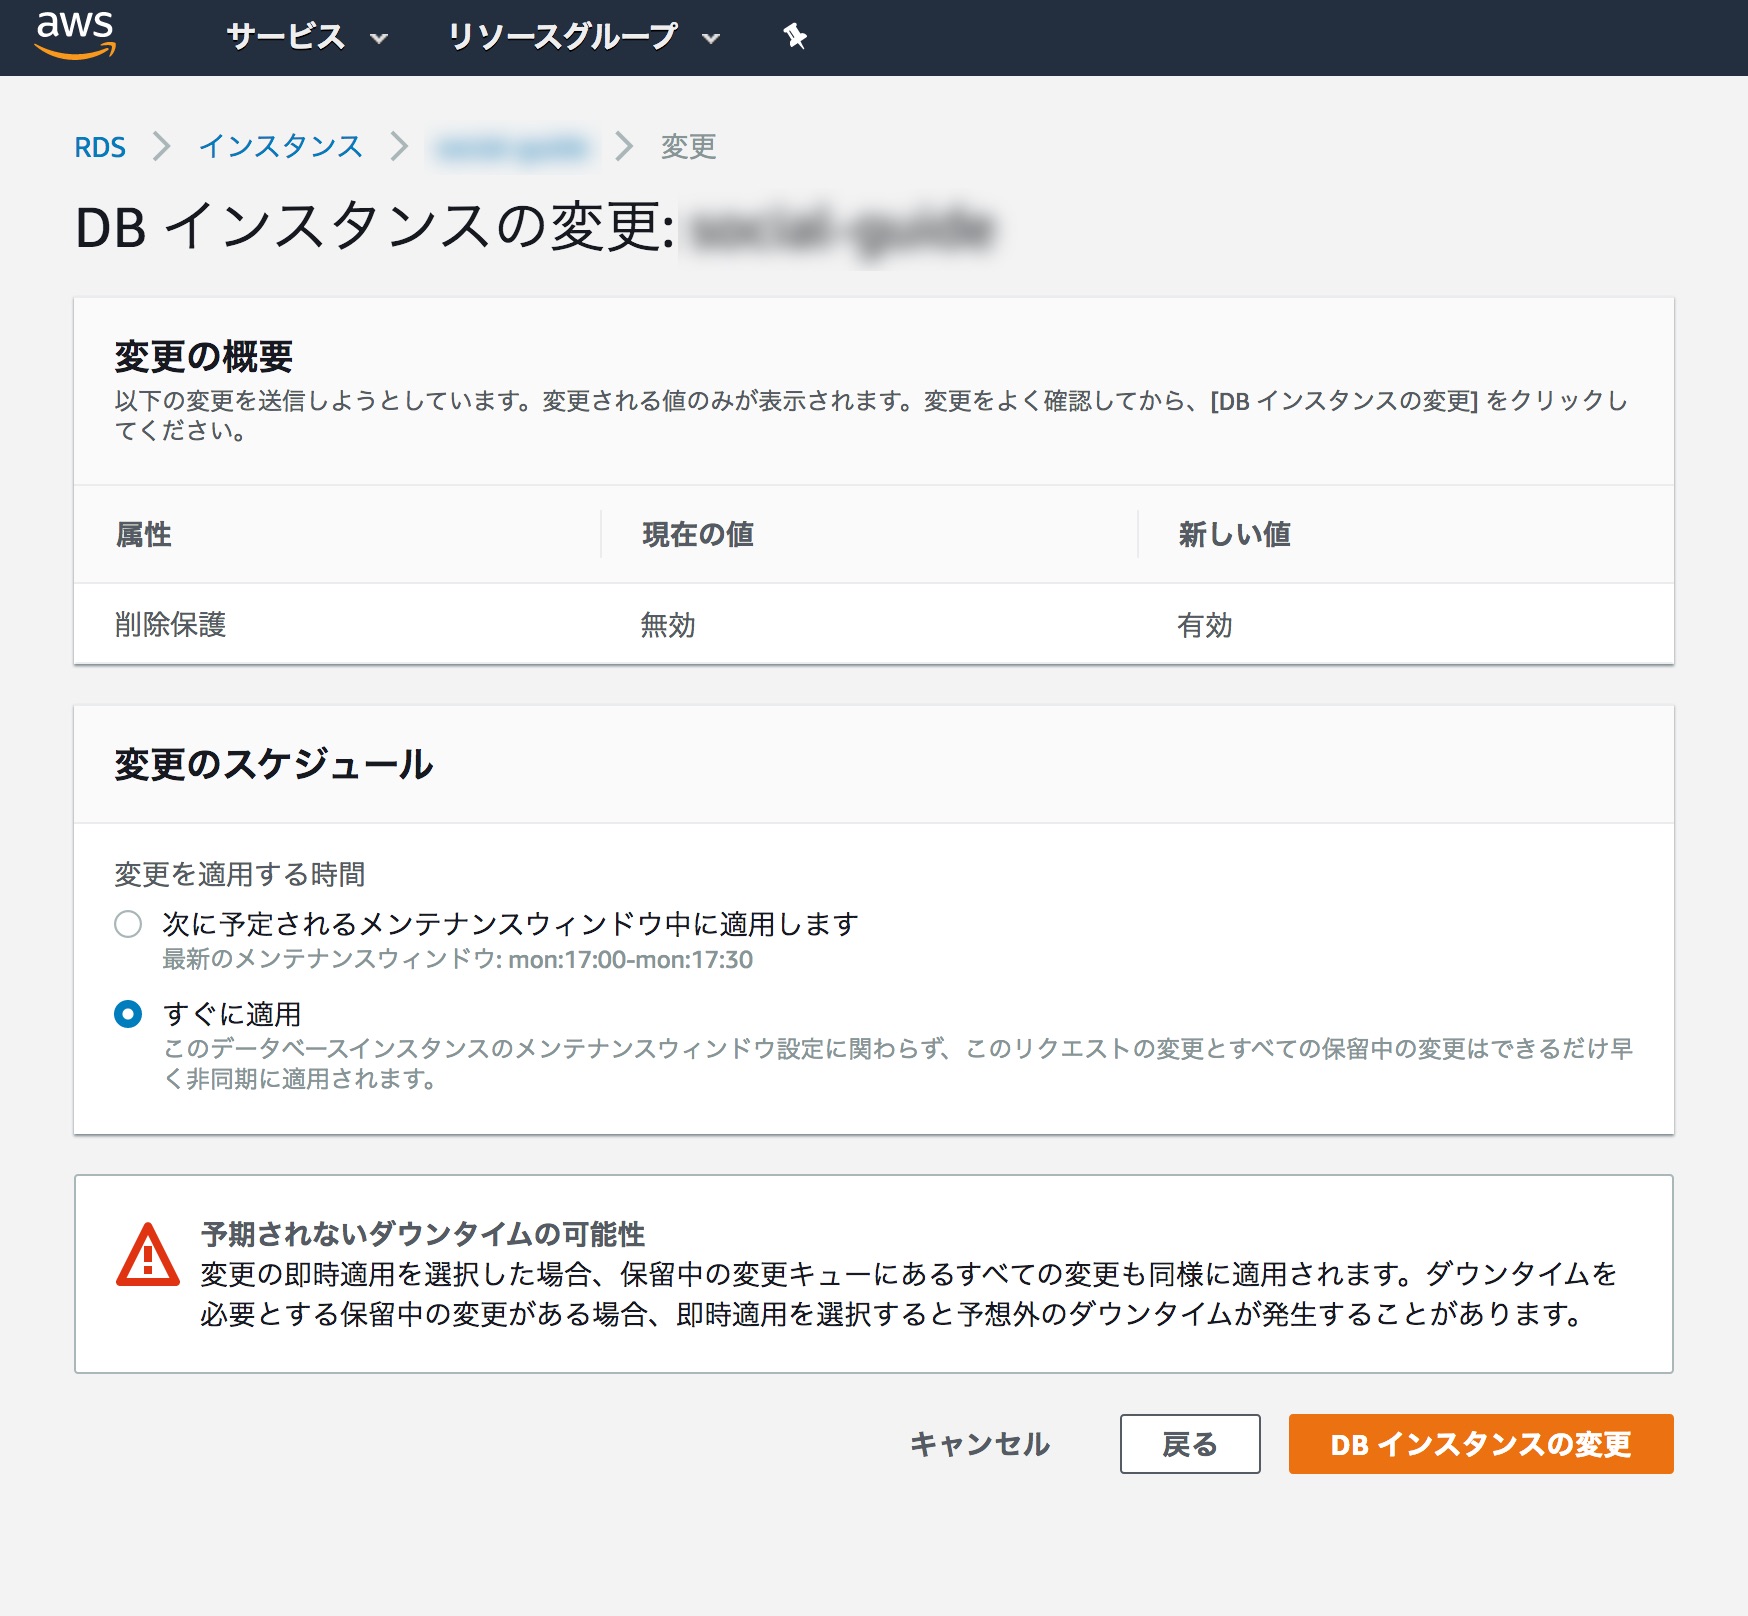Choose apply during next maintenance window option
This screenshot has width=1748, height=1616.
[x=127, y=925]
